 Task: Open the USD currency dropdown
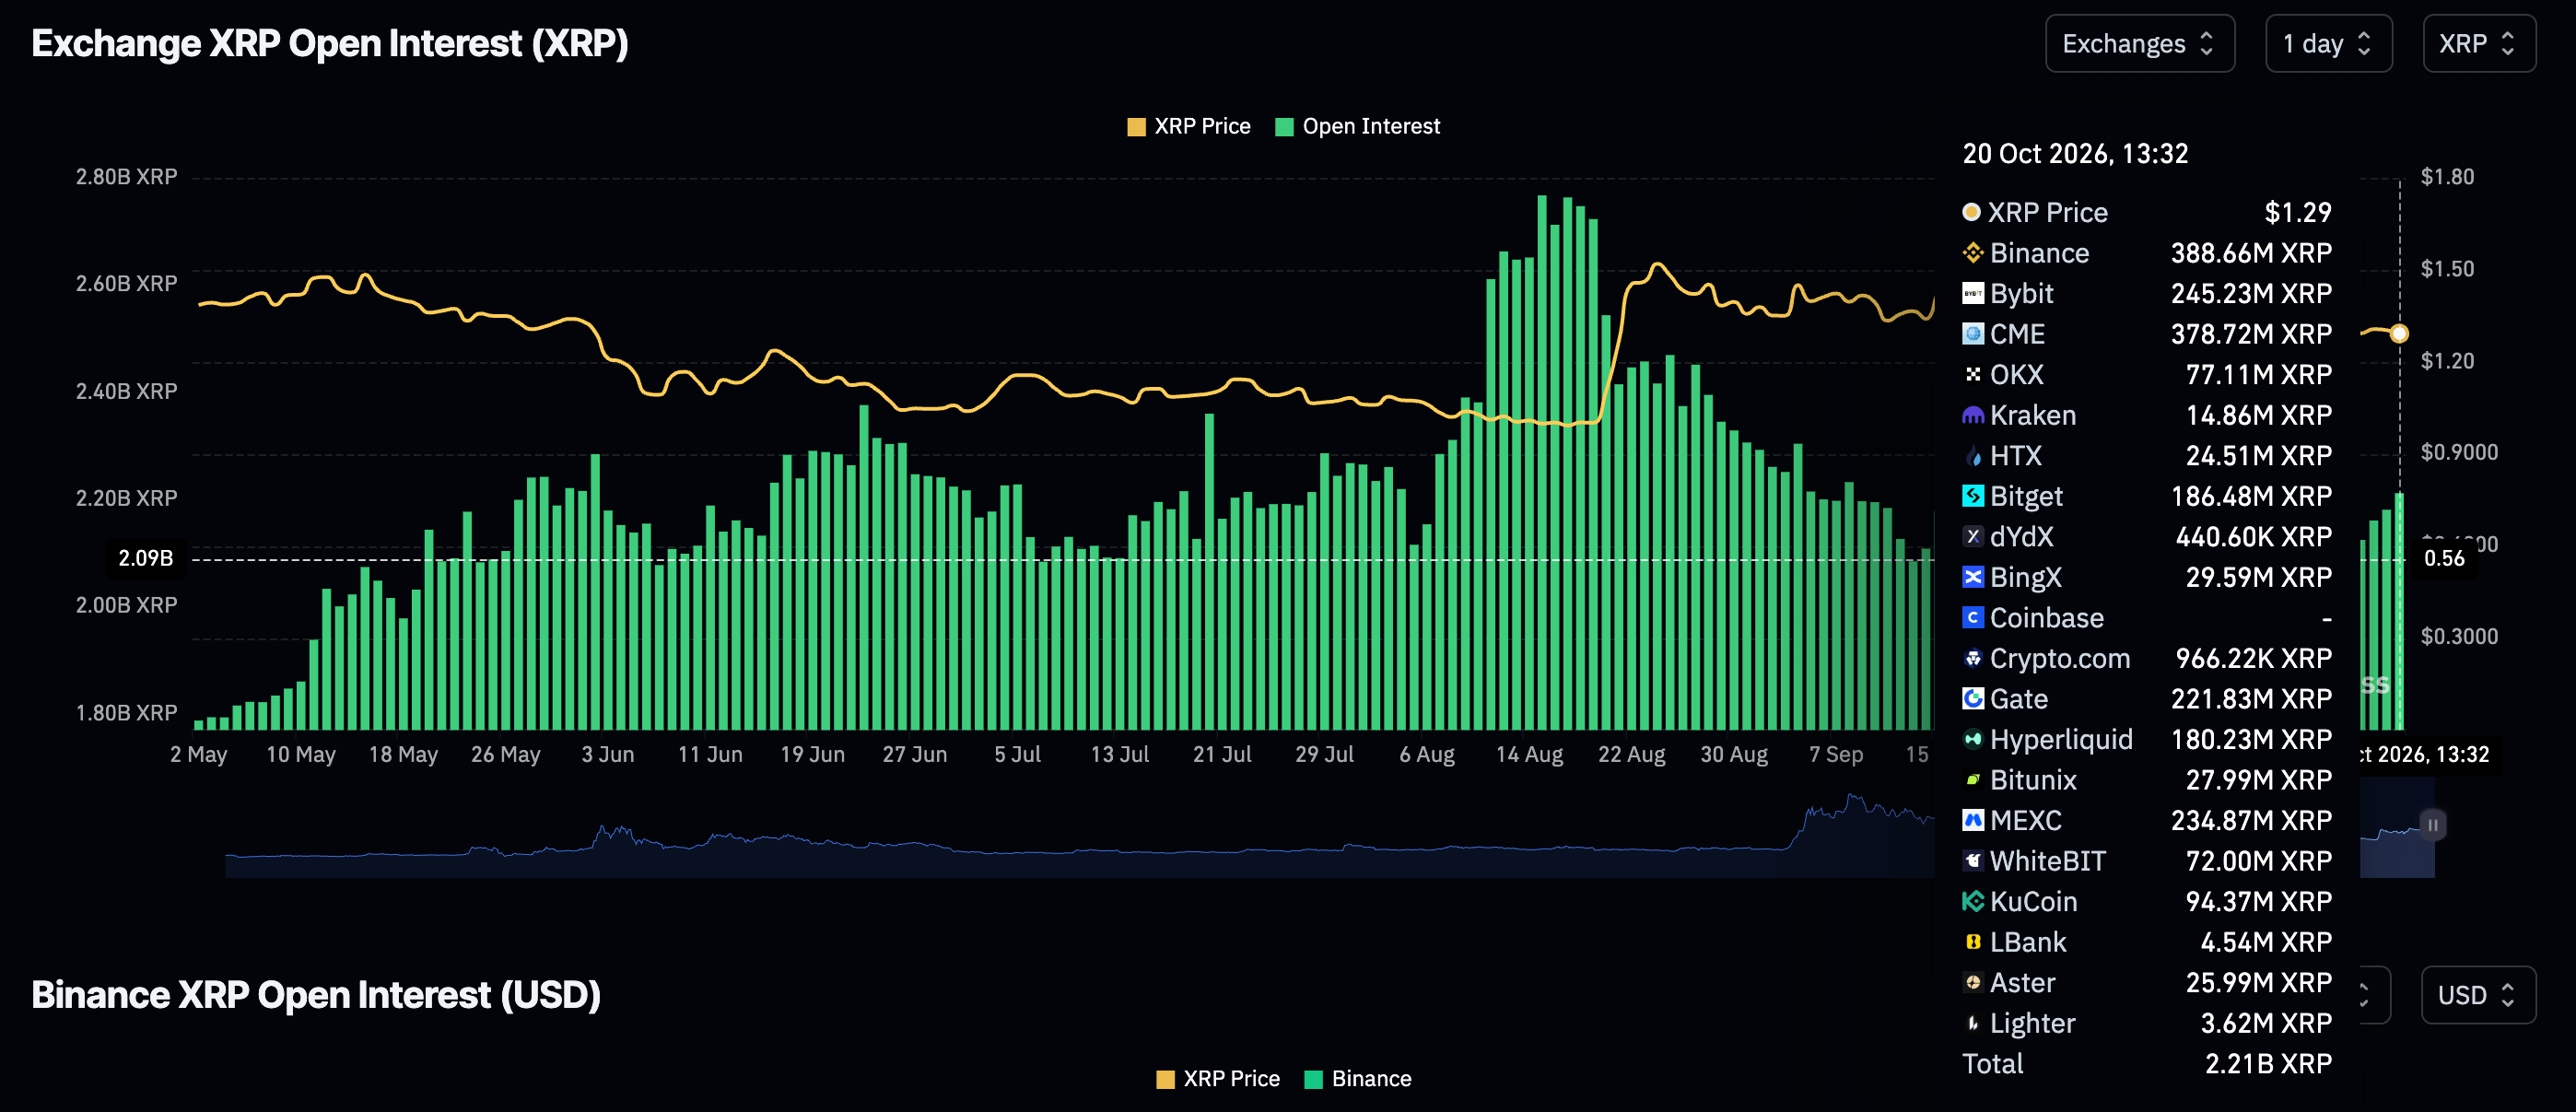pos(2478,996)
